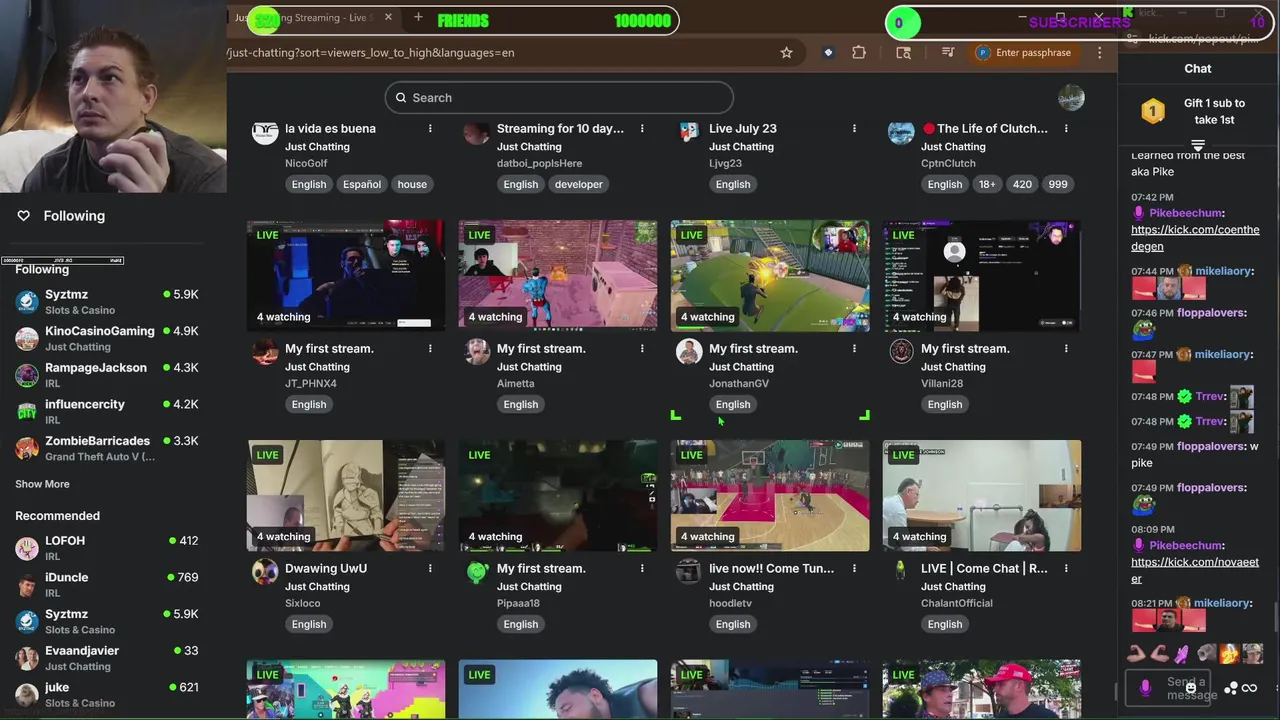
Task: Open iDuncle recommended channel
Action: (107, 585)
